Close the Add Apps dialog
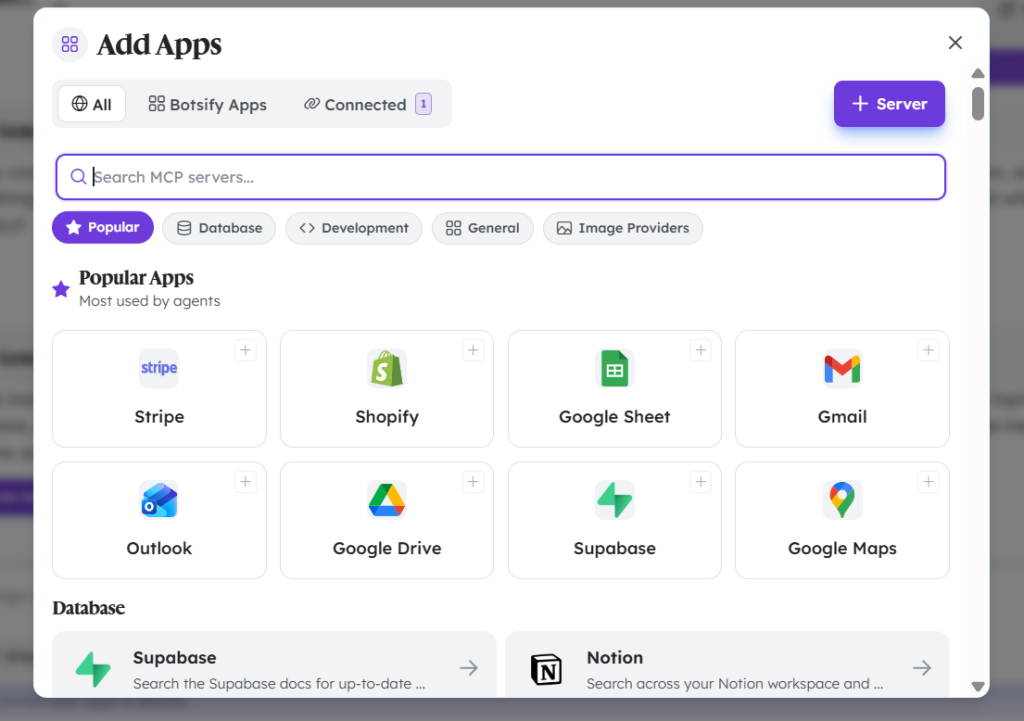 click(955, 42)
